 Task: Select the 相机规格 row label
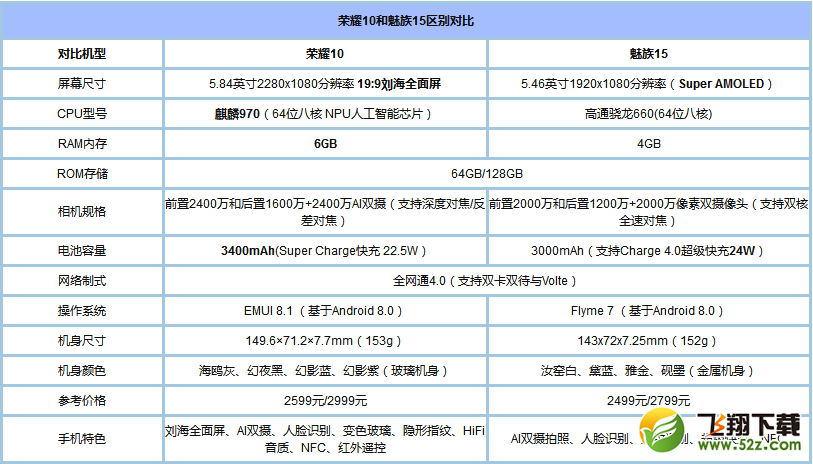pyautogui.click(x=82, y=212)
